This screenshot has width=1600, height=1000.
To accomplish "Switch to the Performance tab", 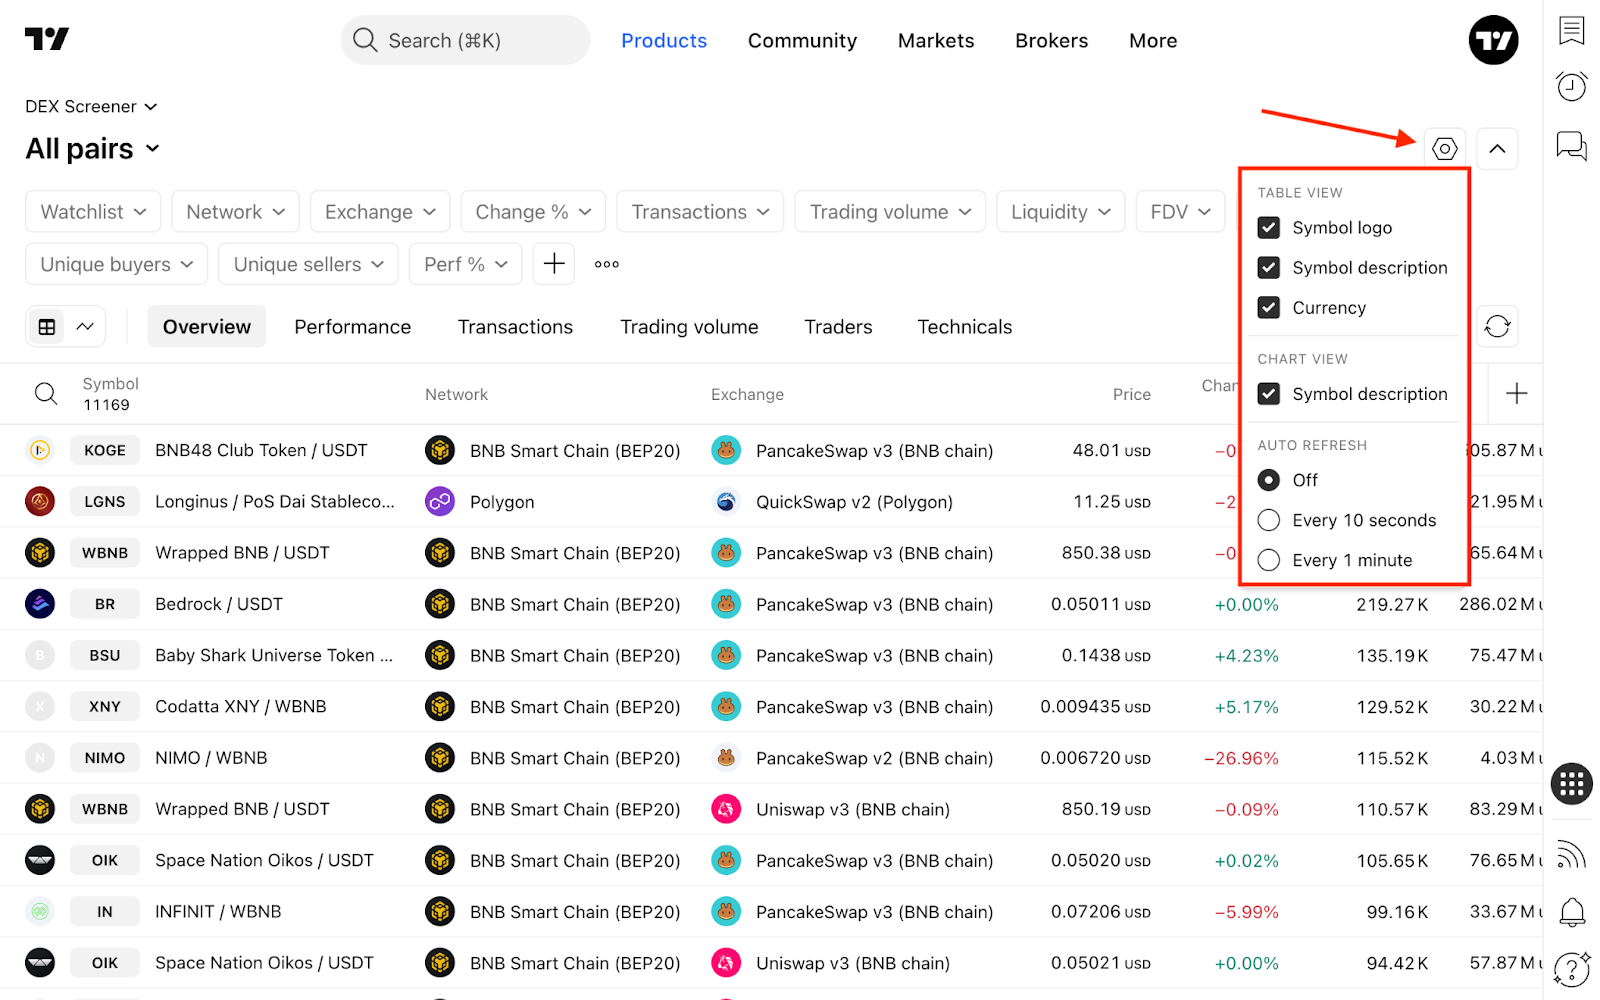I will pyautogui.click(x=352, y=327).
